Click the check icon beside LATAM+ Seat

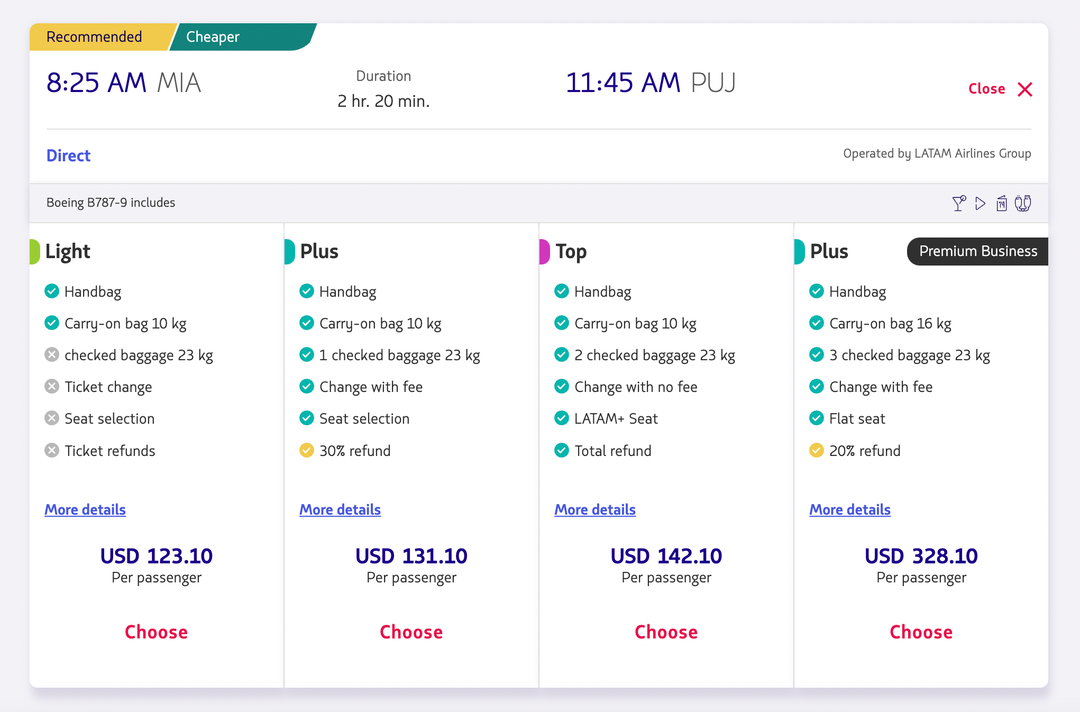pyautogui.click(x=560, y=418)
